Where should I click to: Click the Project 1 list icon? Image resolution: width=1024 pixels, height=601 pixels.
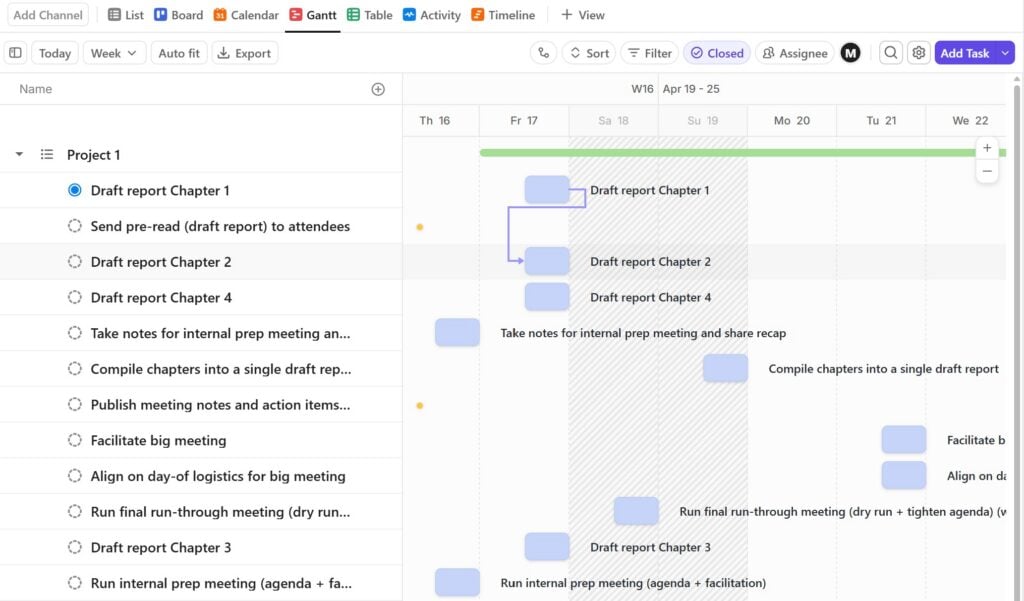46,155
